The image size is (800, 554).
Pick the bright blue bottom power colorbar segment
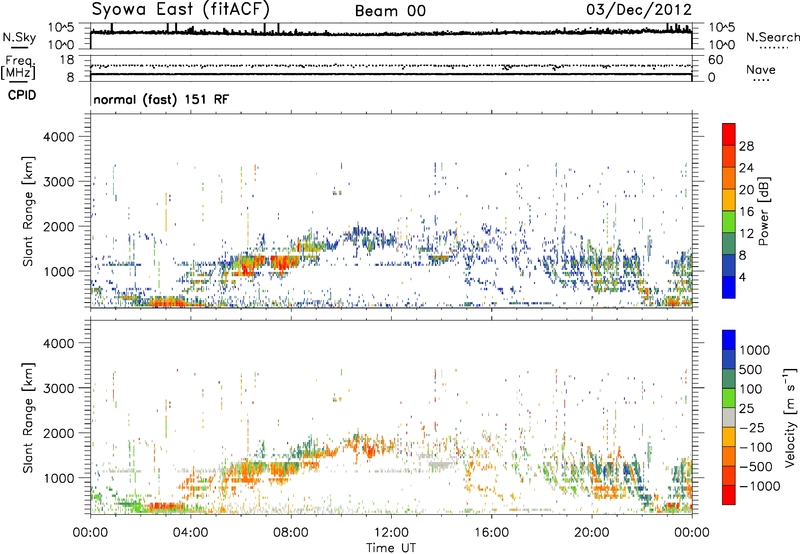729,288
